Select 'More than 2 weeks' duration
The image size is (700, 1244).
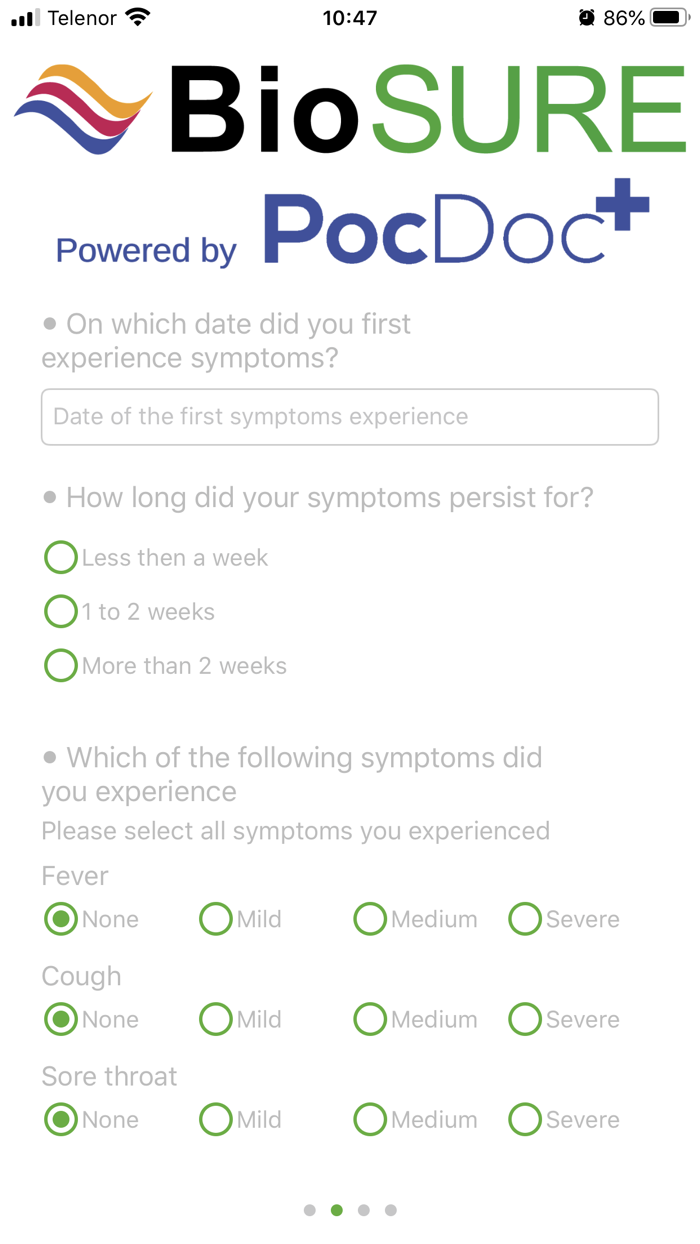[x=60, y=665]
